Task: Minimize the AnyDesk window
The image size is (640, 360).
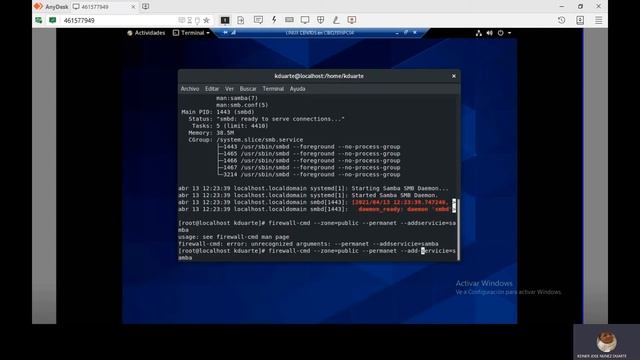Action: tap(562, 7)
